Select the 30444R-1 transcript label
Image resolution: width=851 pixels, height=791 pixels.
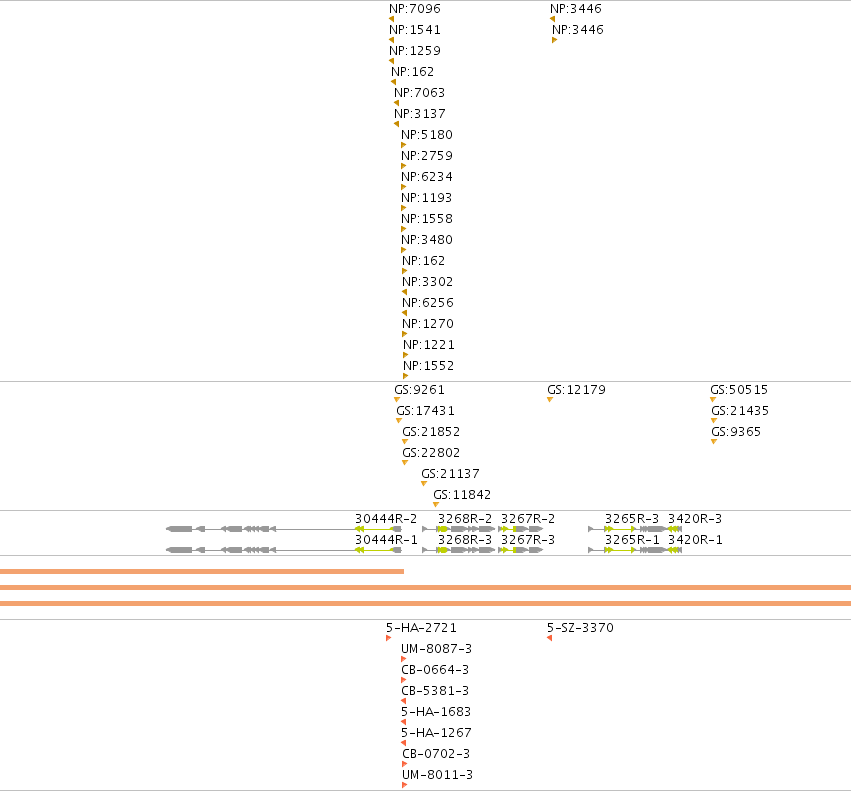click(386, 540)
